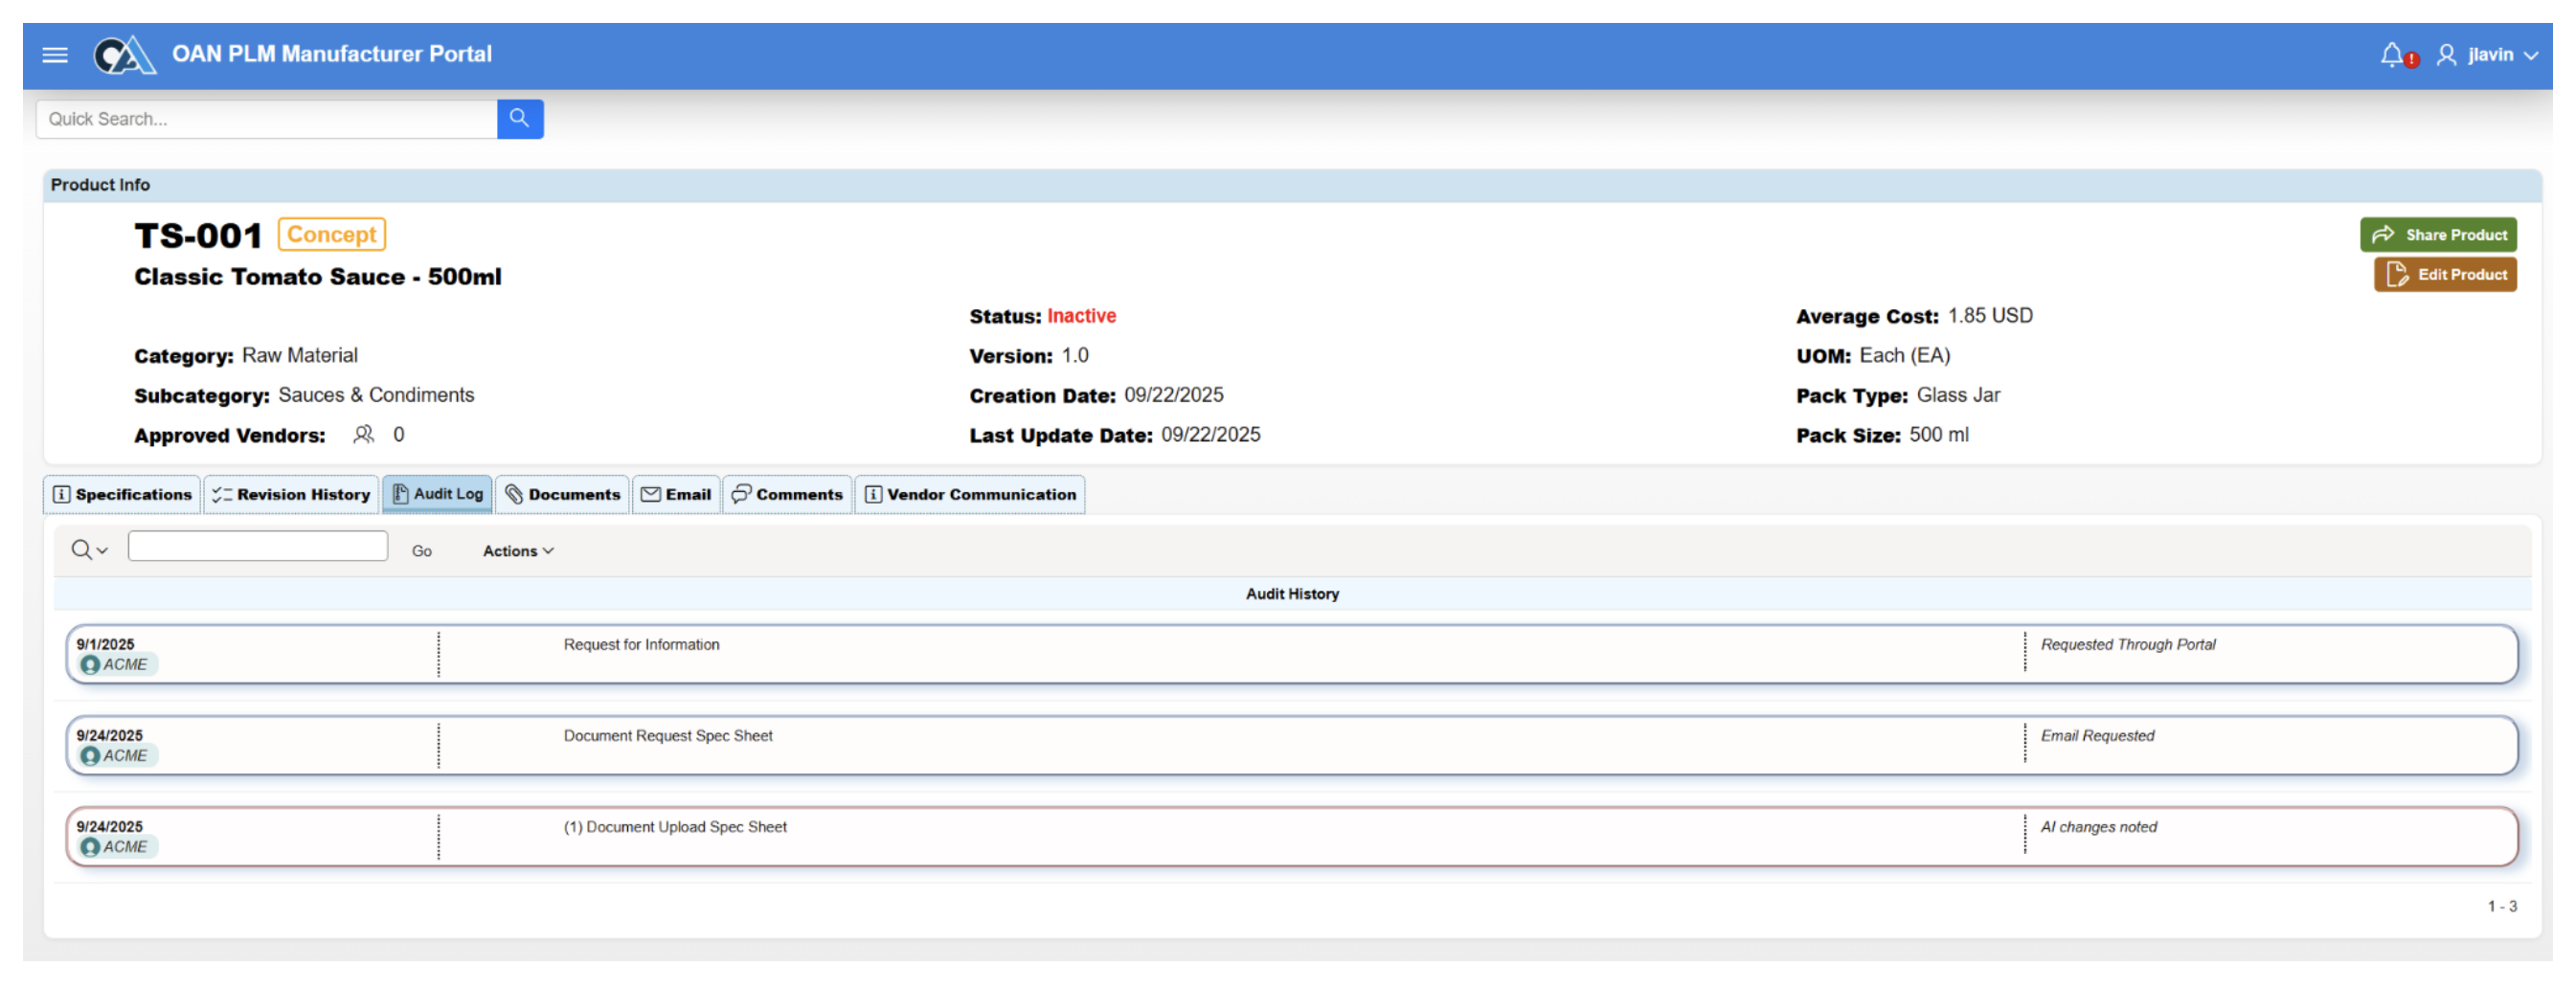Screen dimensions: 2576x988
Task: Go to the Documents tab
Action: 562,495
